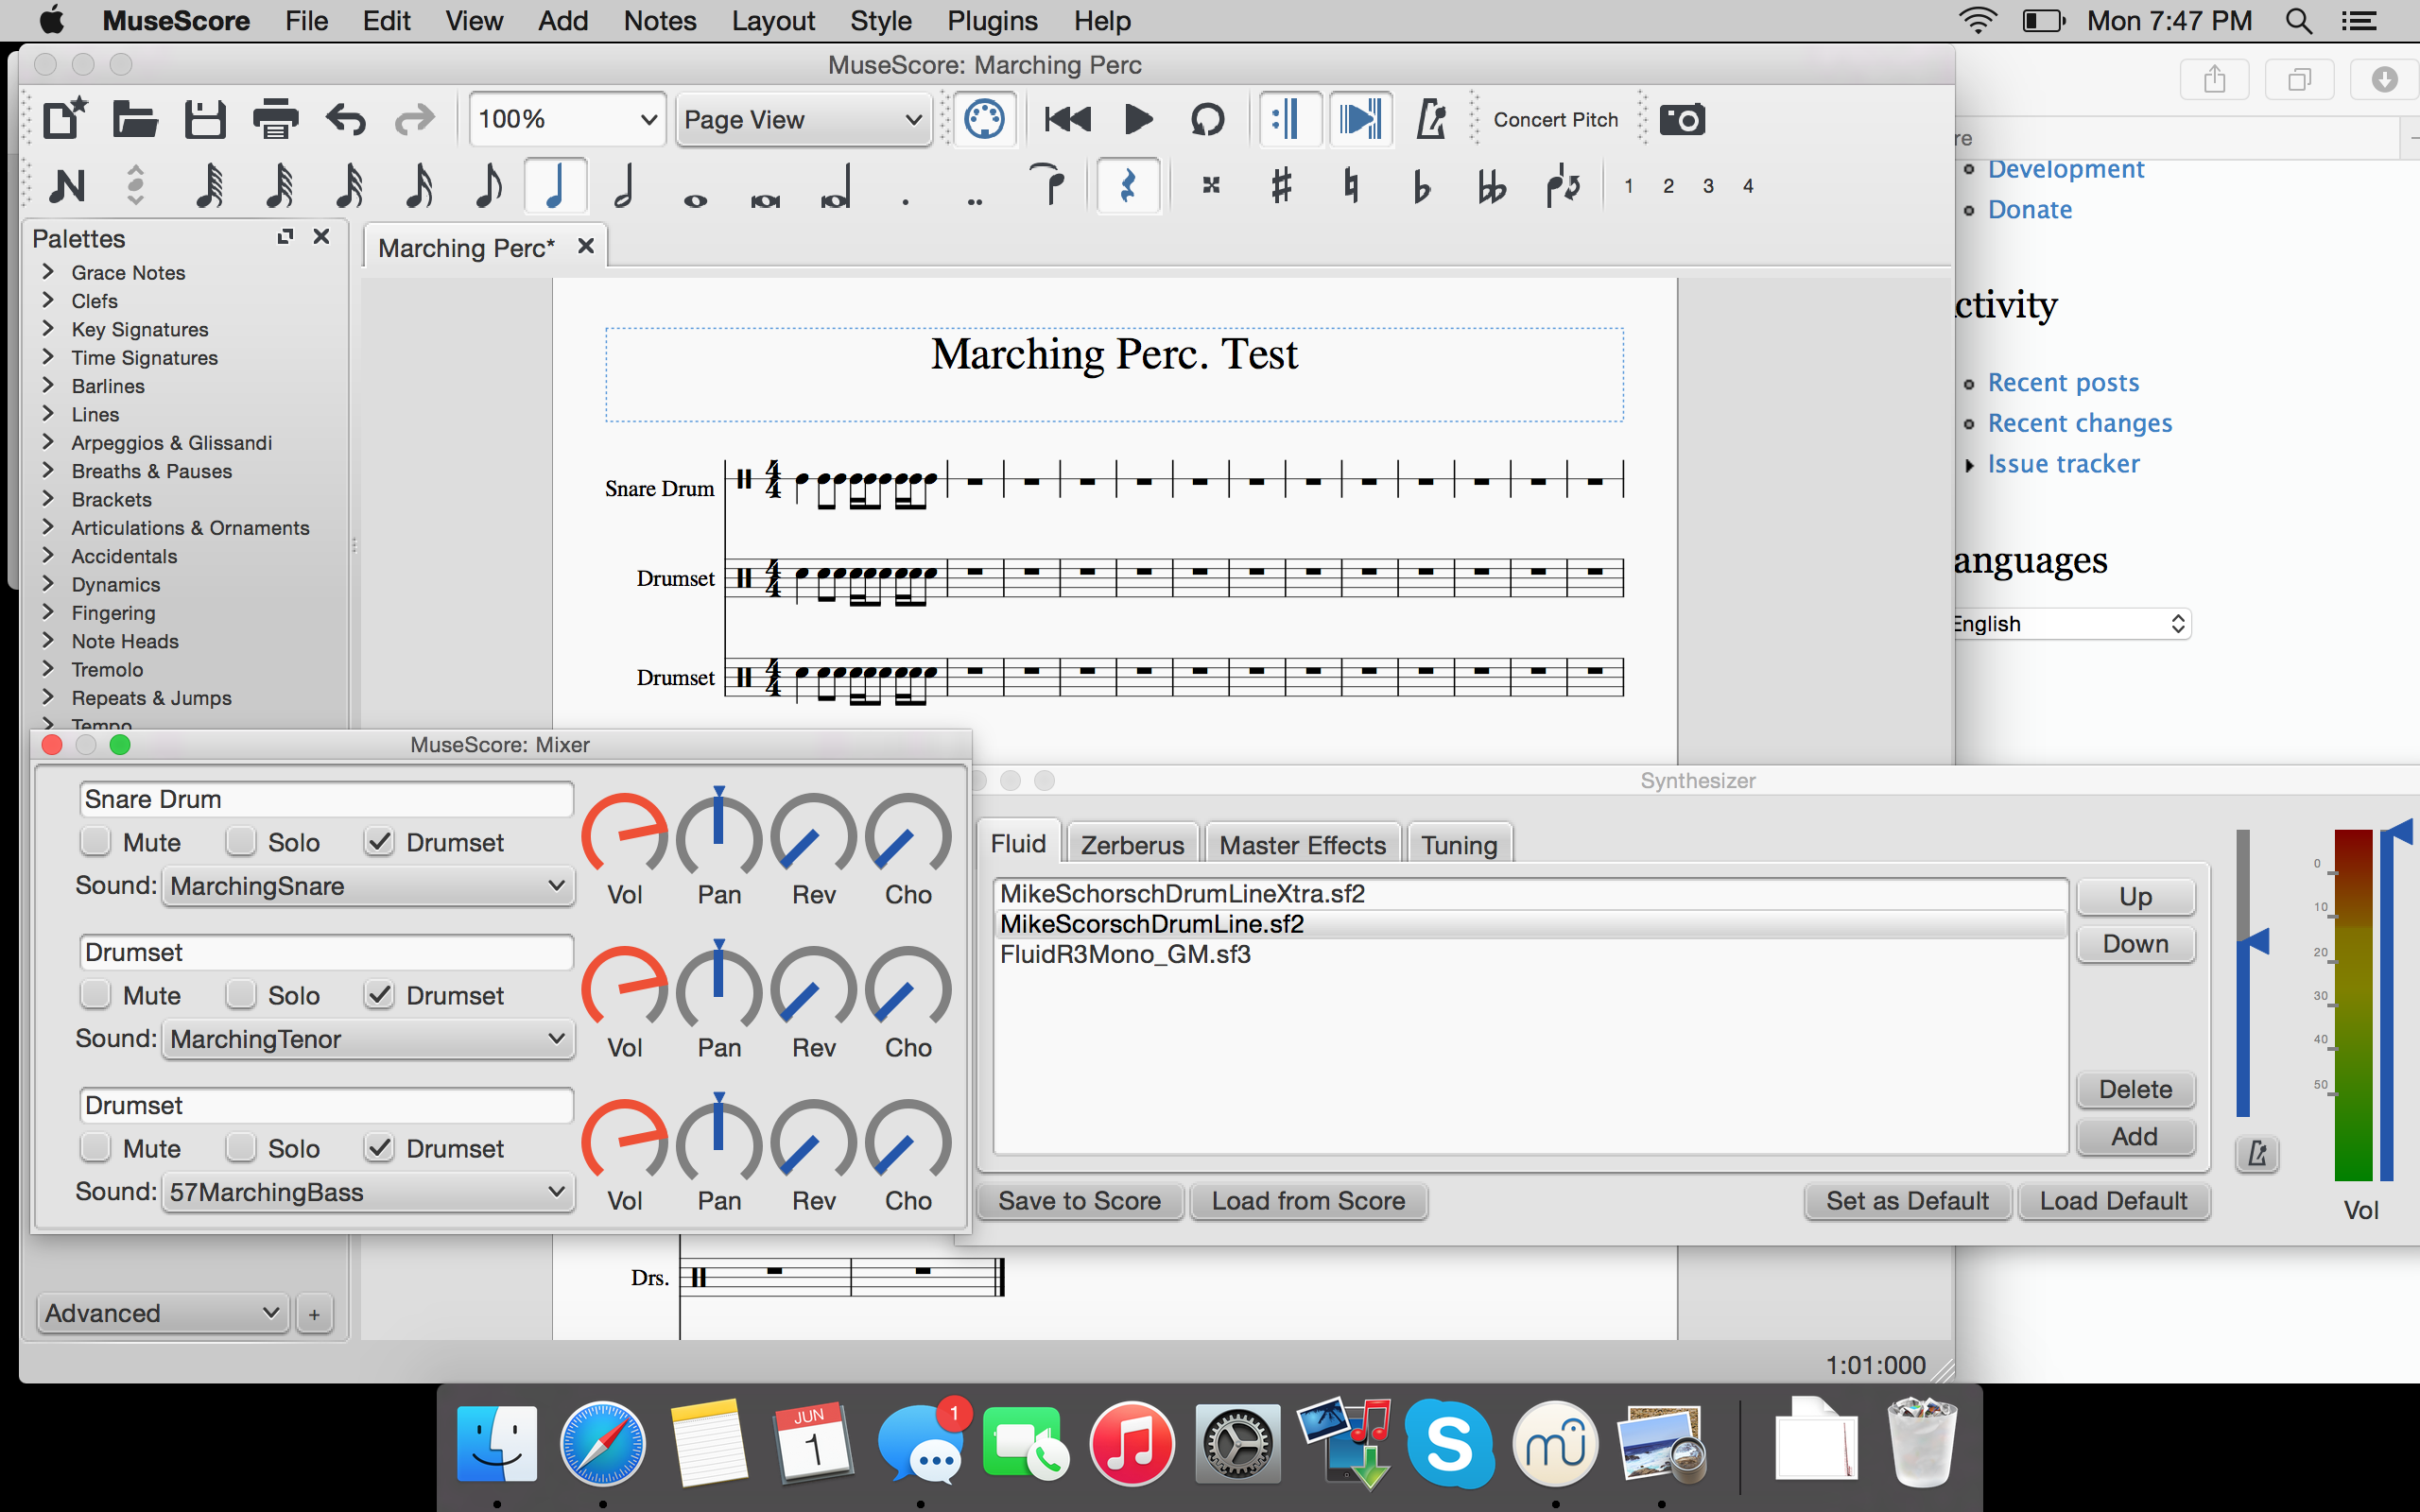
Task: Toggle loop playback icon
Action: [1207, 120]
